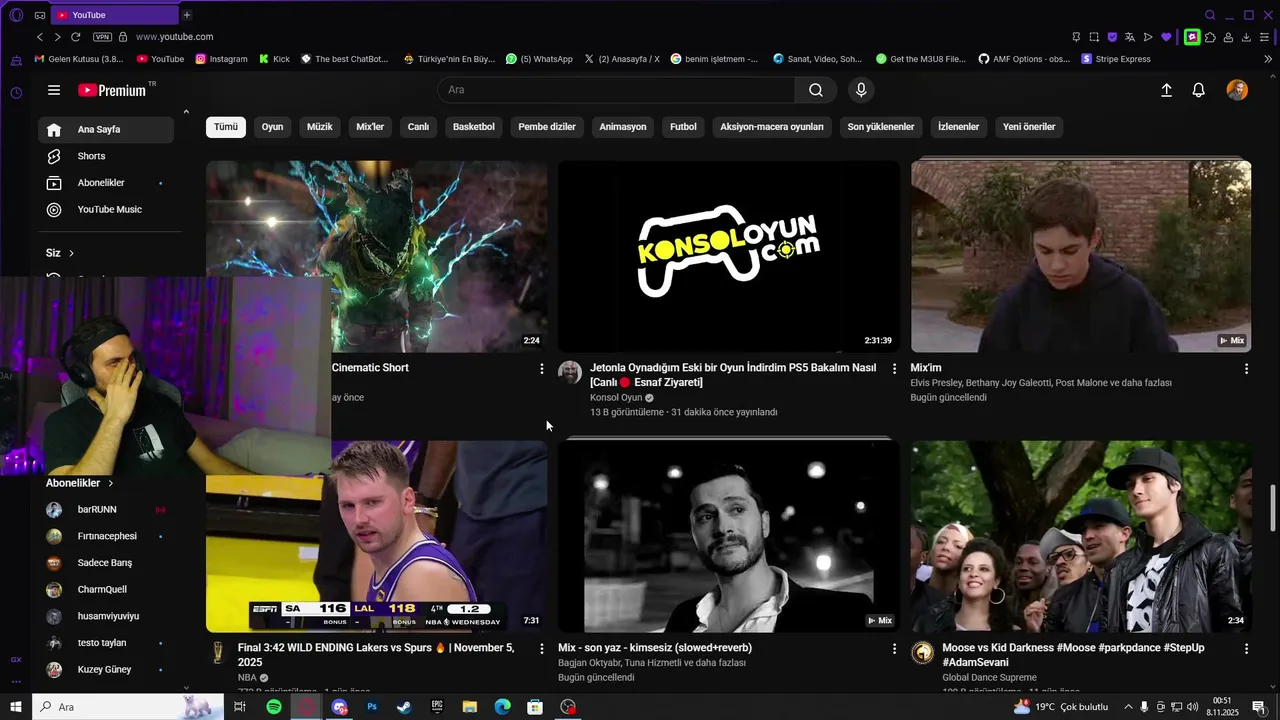This screenshot has height=720, width=1280.
Task: Open Global Dance Supreme channel avatar
Action: click(922, 653)
